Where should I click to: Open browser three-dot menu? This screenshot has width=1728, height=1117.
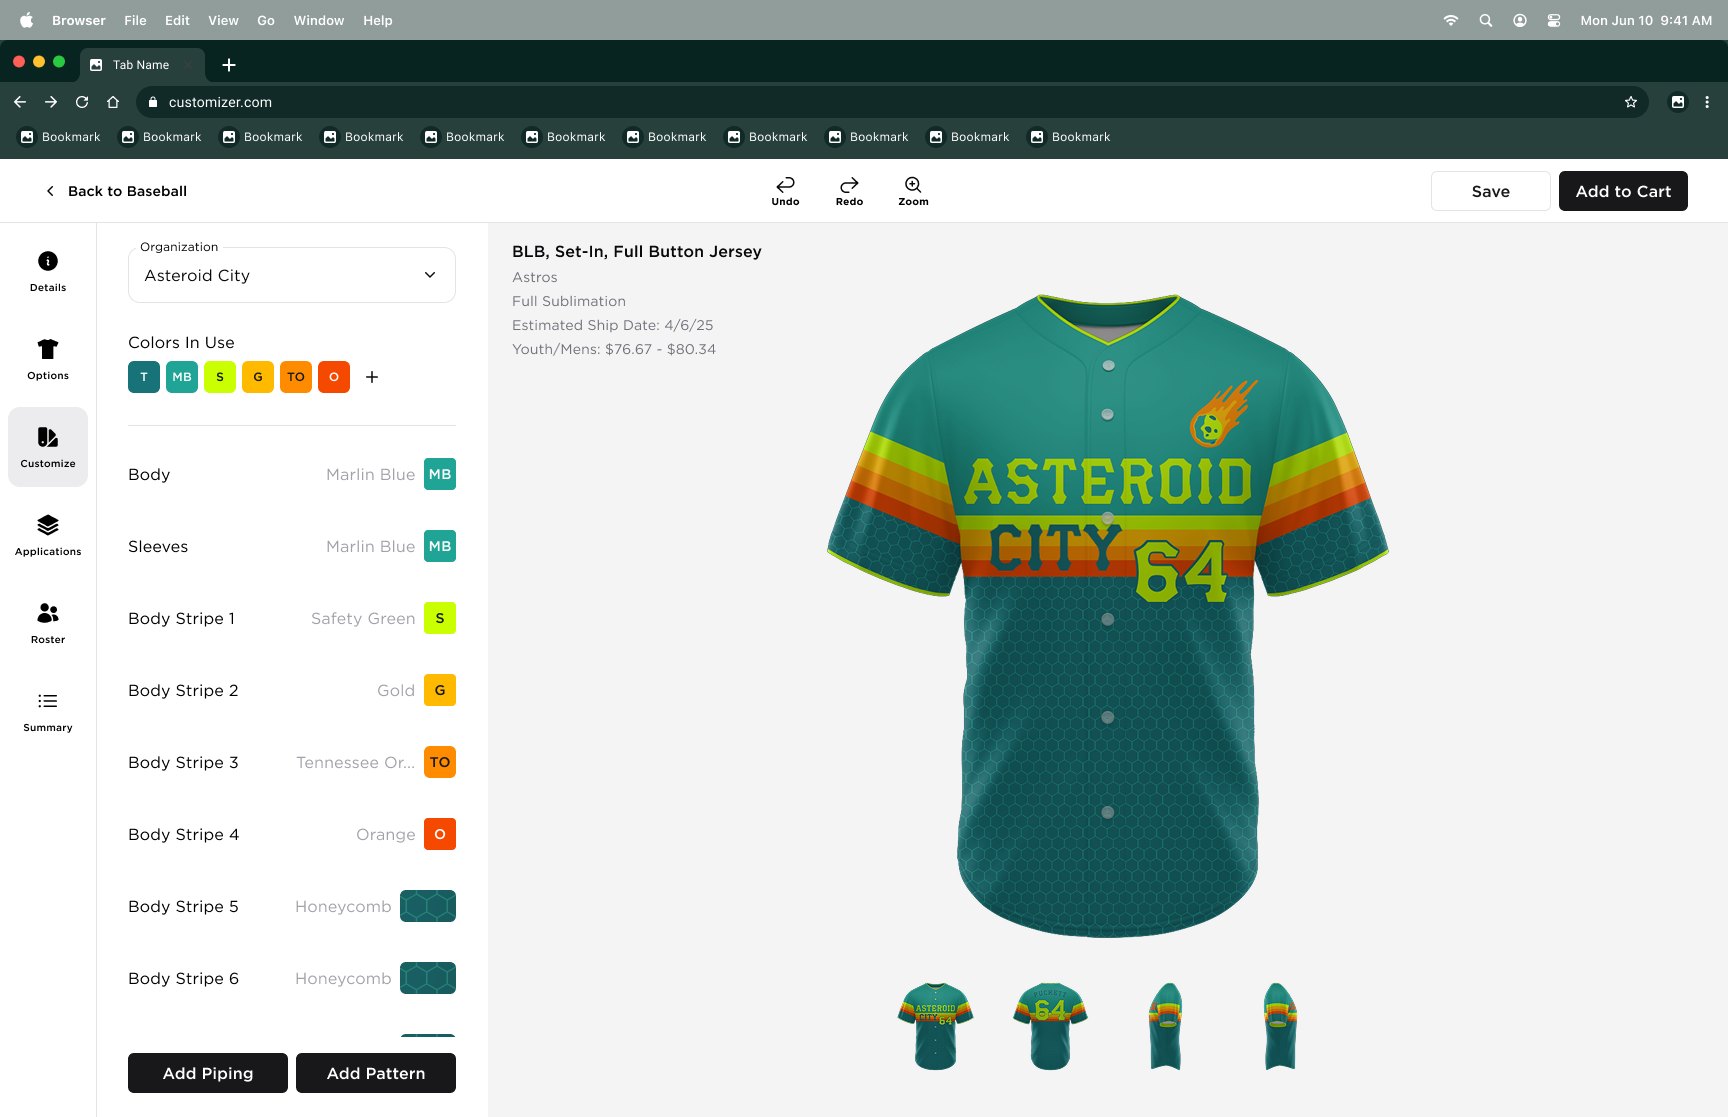pos(1707,102)
